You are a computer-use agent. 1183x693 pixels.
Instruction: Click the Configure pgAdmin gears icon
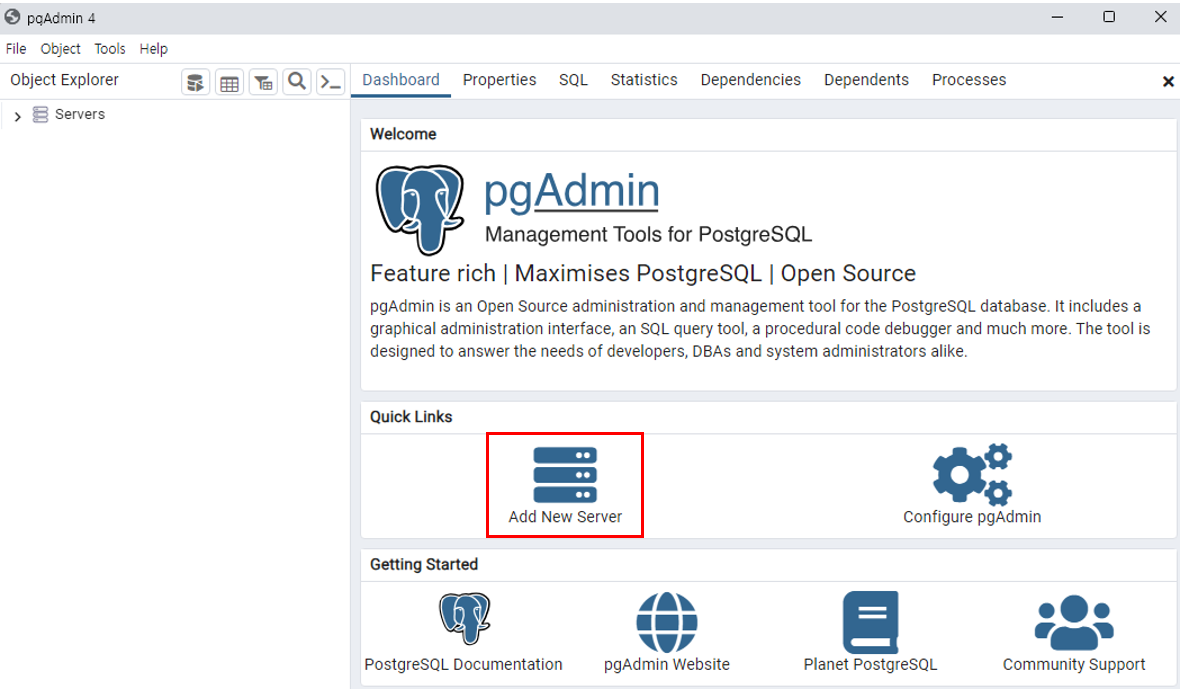point(973,474)
